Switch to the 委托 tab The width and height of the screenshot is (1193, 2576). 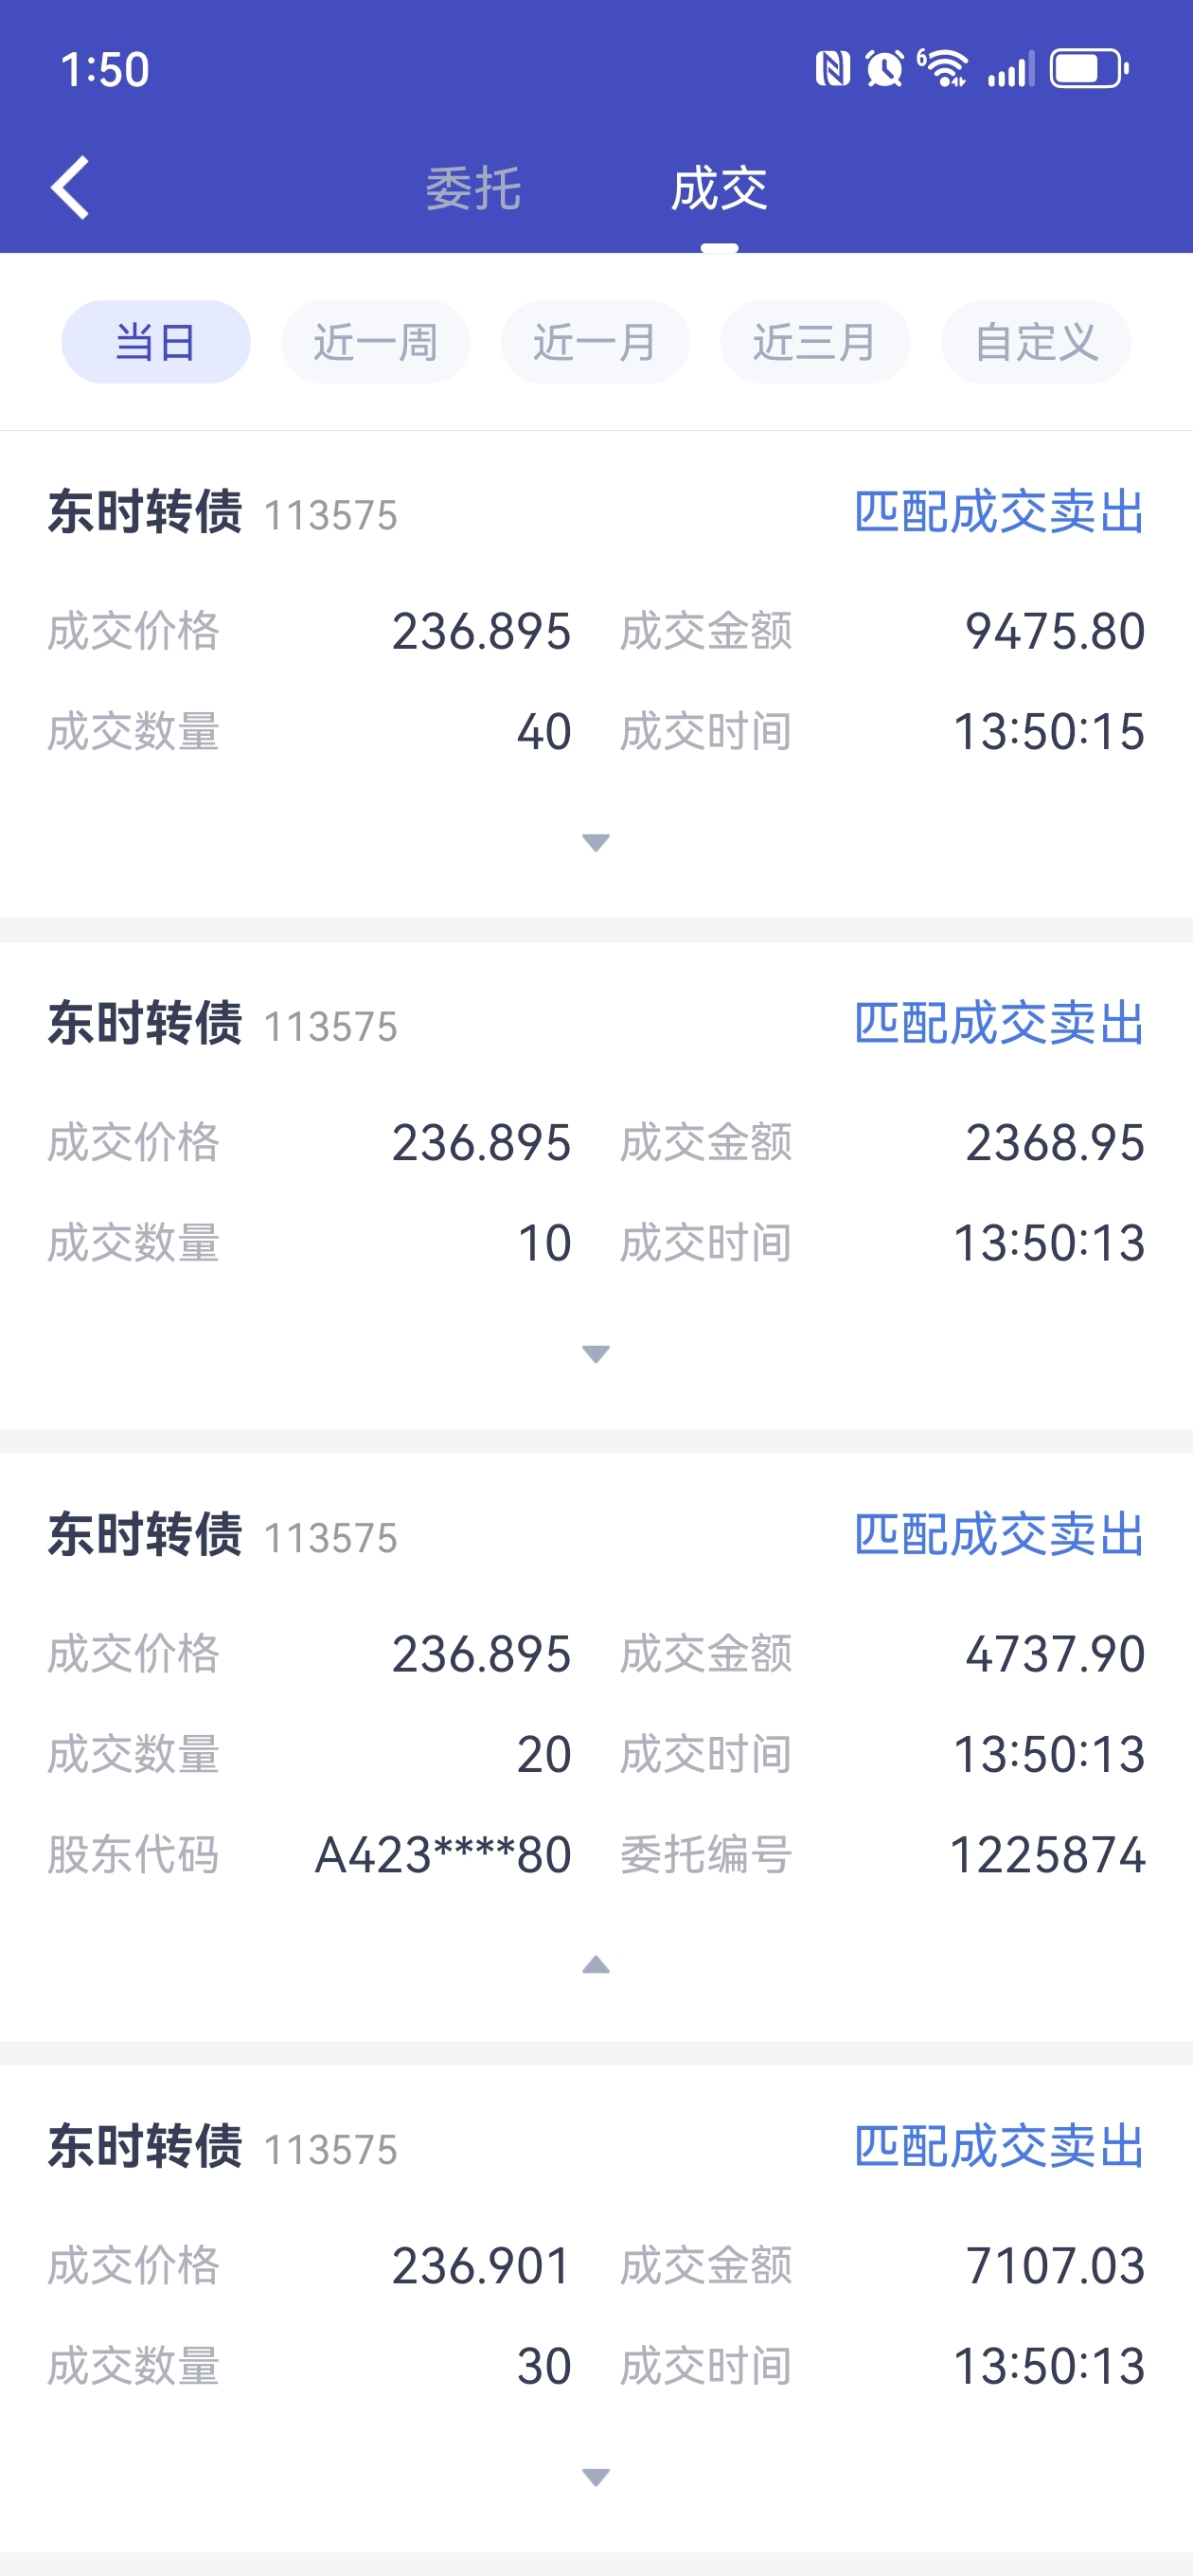(x=474, y=189)
